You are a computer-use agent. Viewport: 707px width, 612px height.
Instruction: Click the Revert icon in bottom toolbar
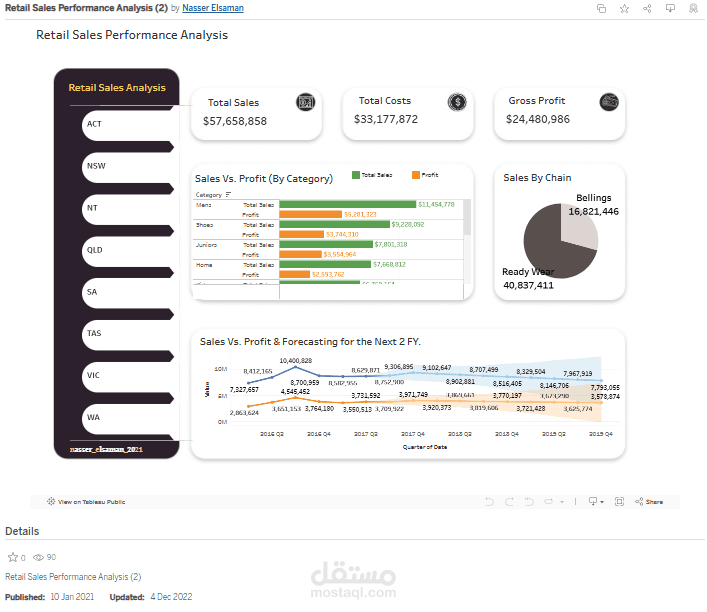click(x=529, y=502)
